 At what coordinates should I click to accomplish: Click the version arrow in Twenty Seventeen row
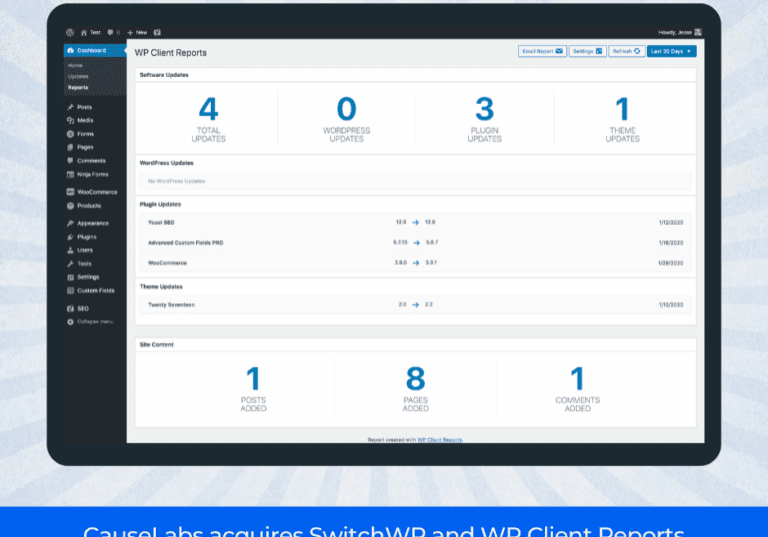[x=415, y=305]
